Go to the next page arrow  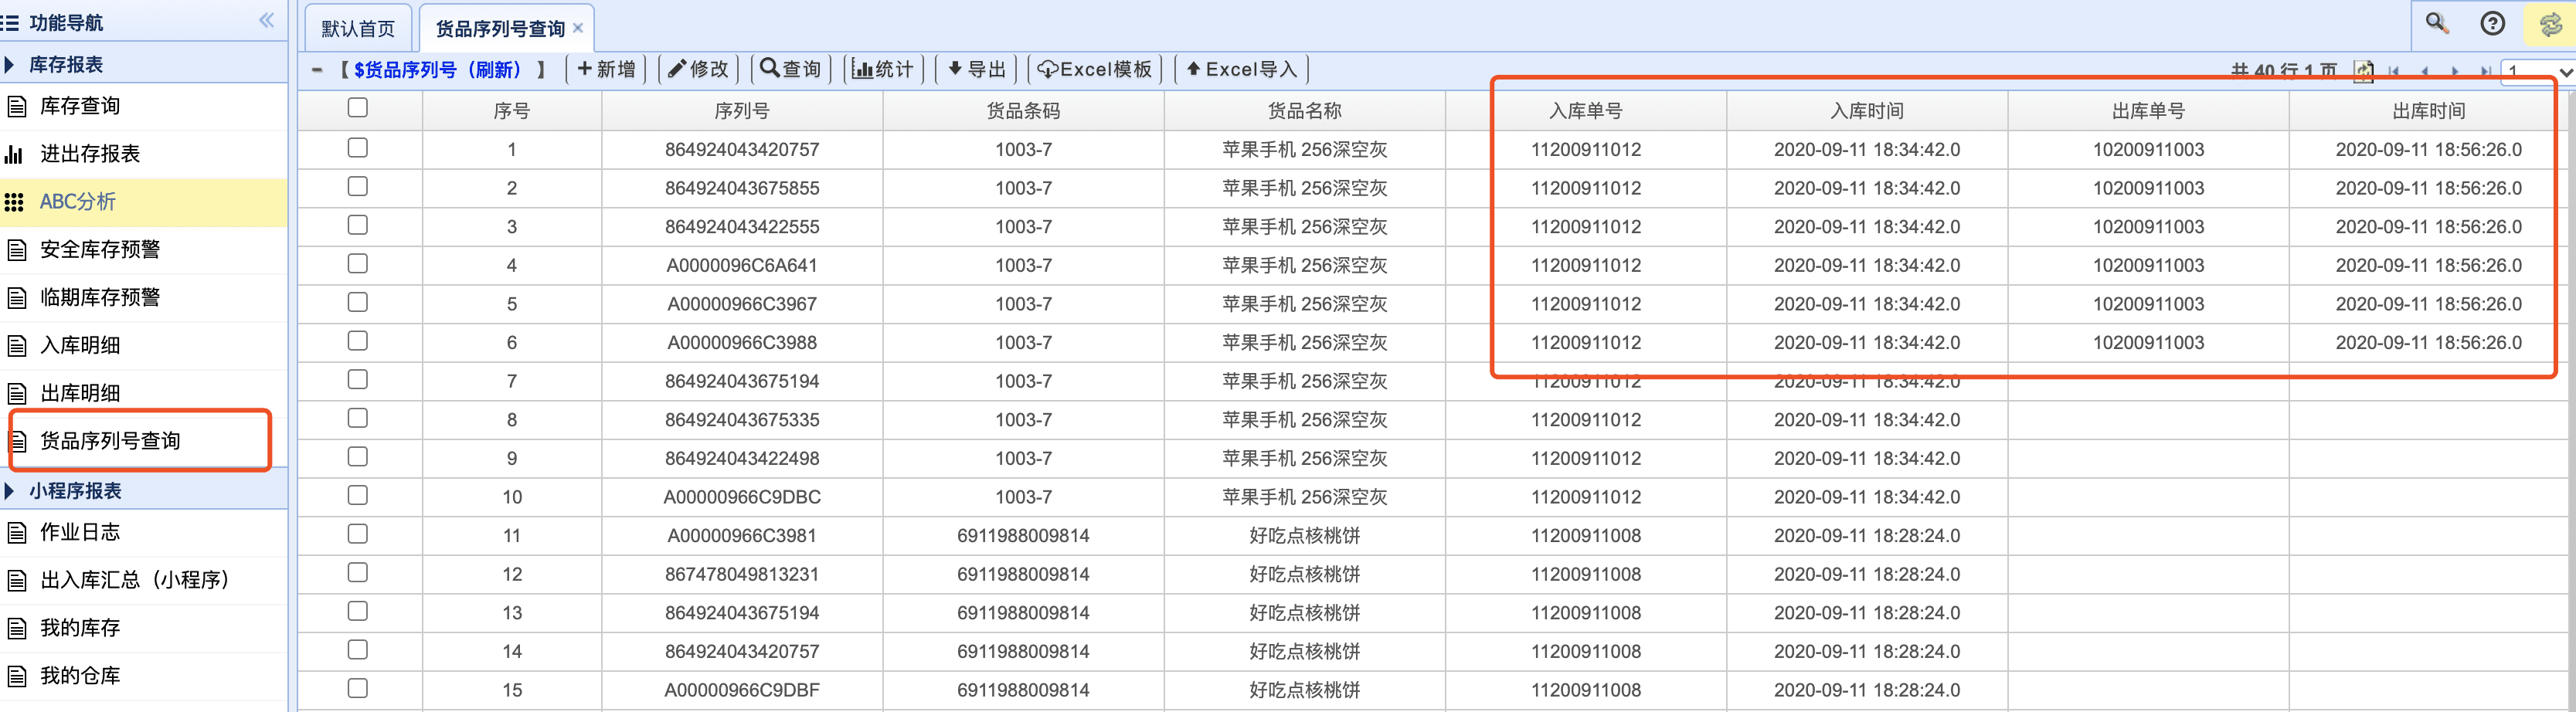click(x=2454, y=71)
